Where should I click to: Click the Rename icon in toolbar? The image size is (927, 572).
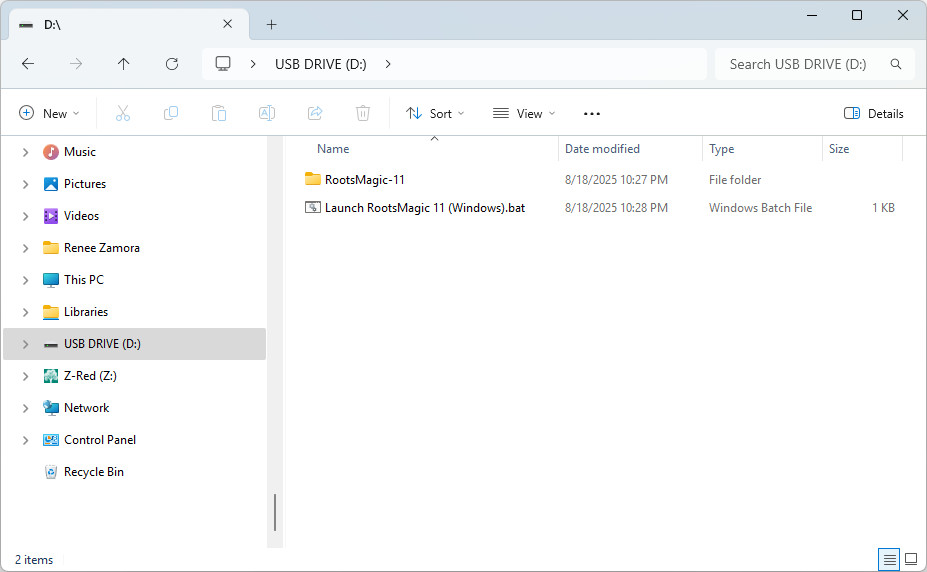267,113
